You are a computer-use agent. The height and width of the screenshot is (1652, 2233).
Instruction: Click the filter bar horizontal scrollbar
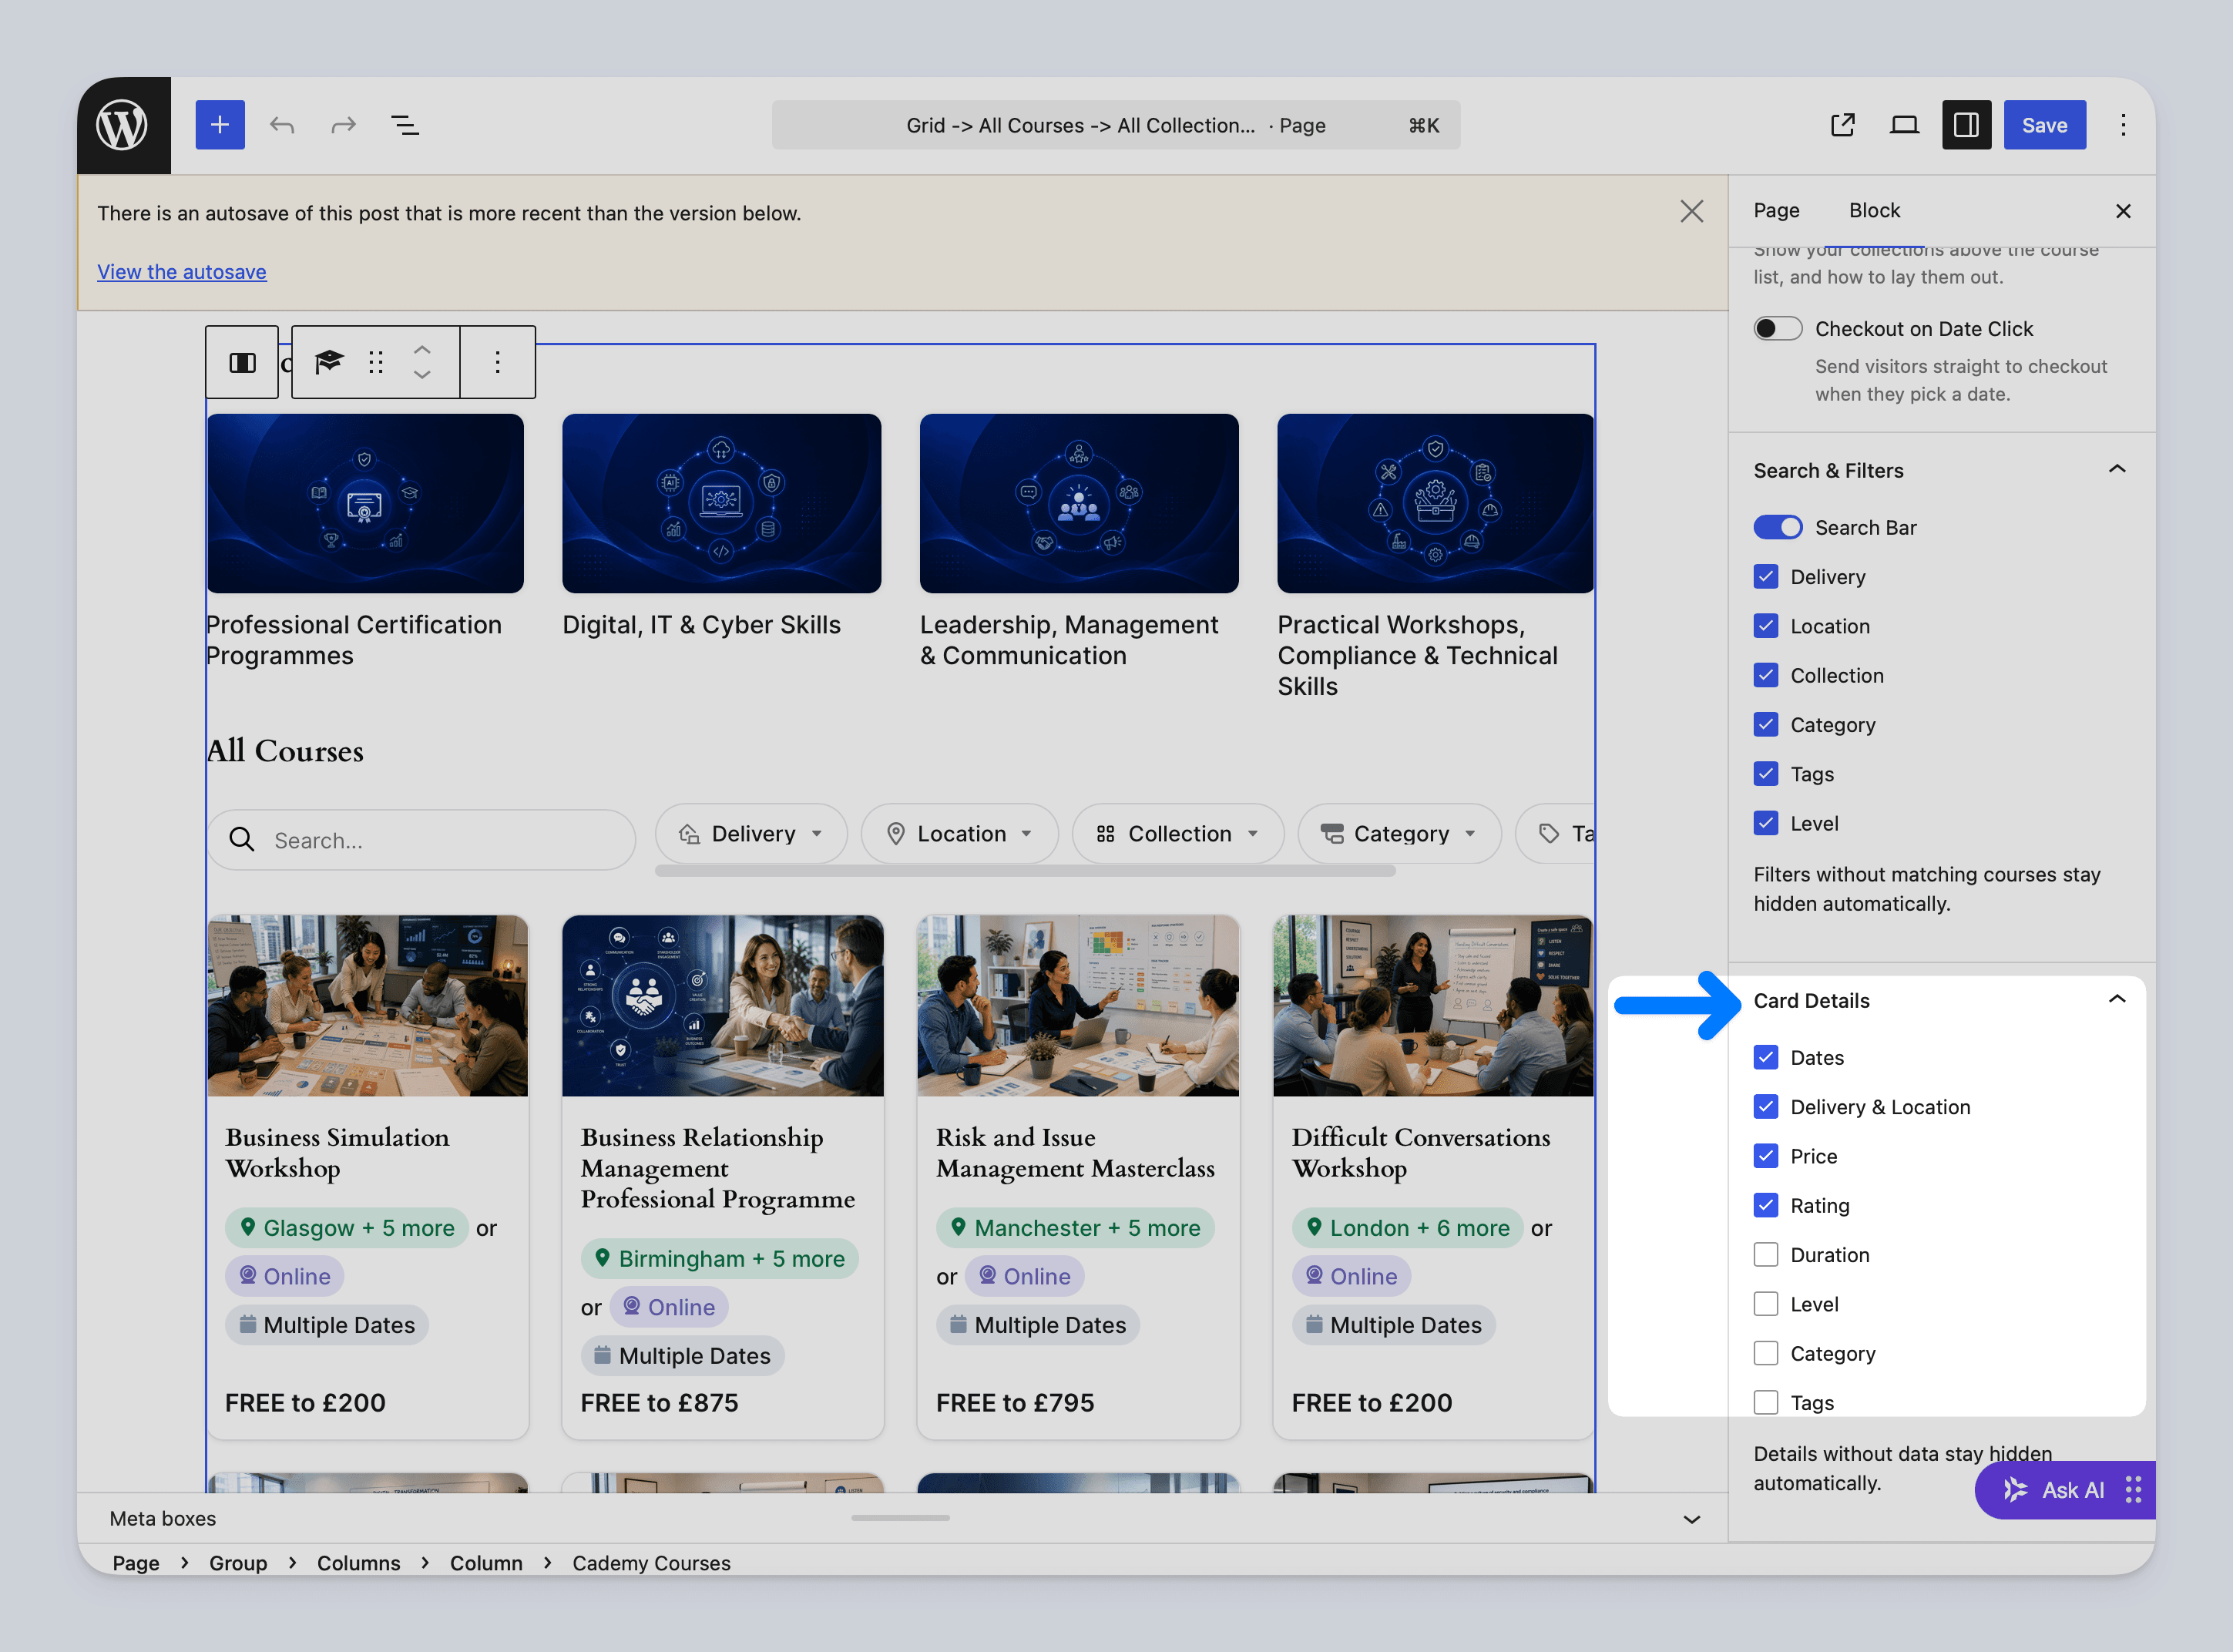click(1025, 871)
